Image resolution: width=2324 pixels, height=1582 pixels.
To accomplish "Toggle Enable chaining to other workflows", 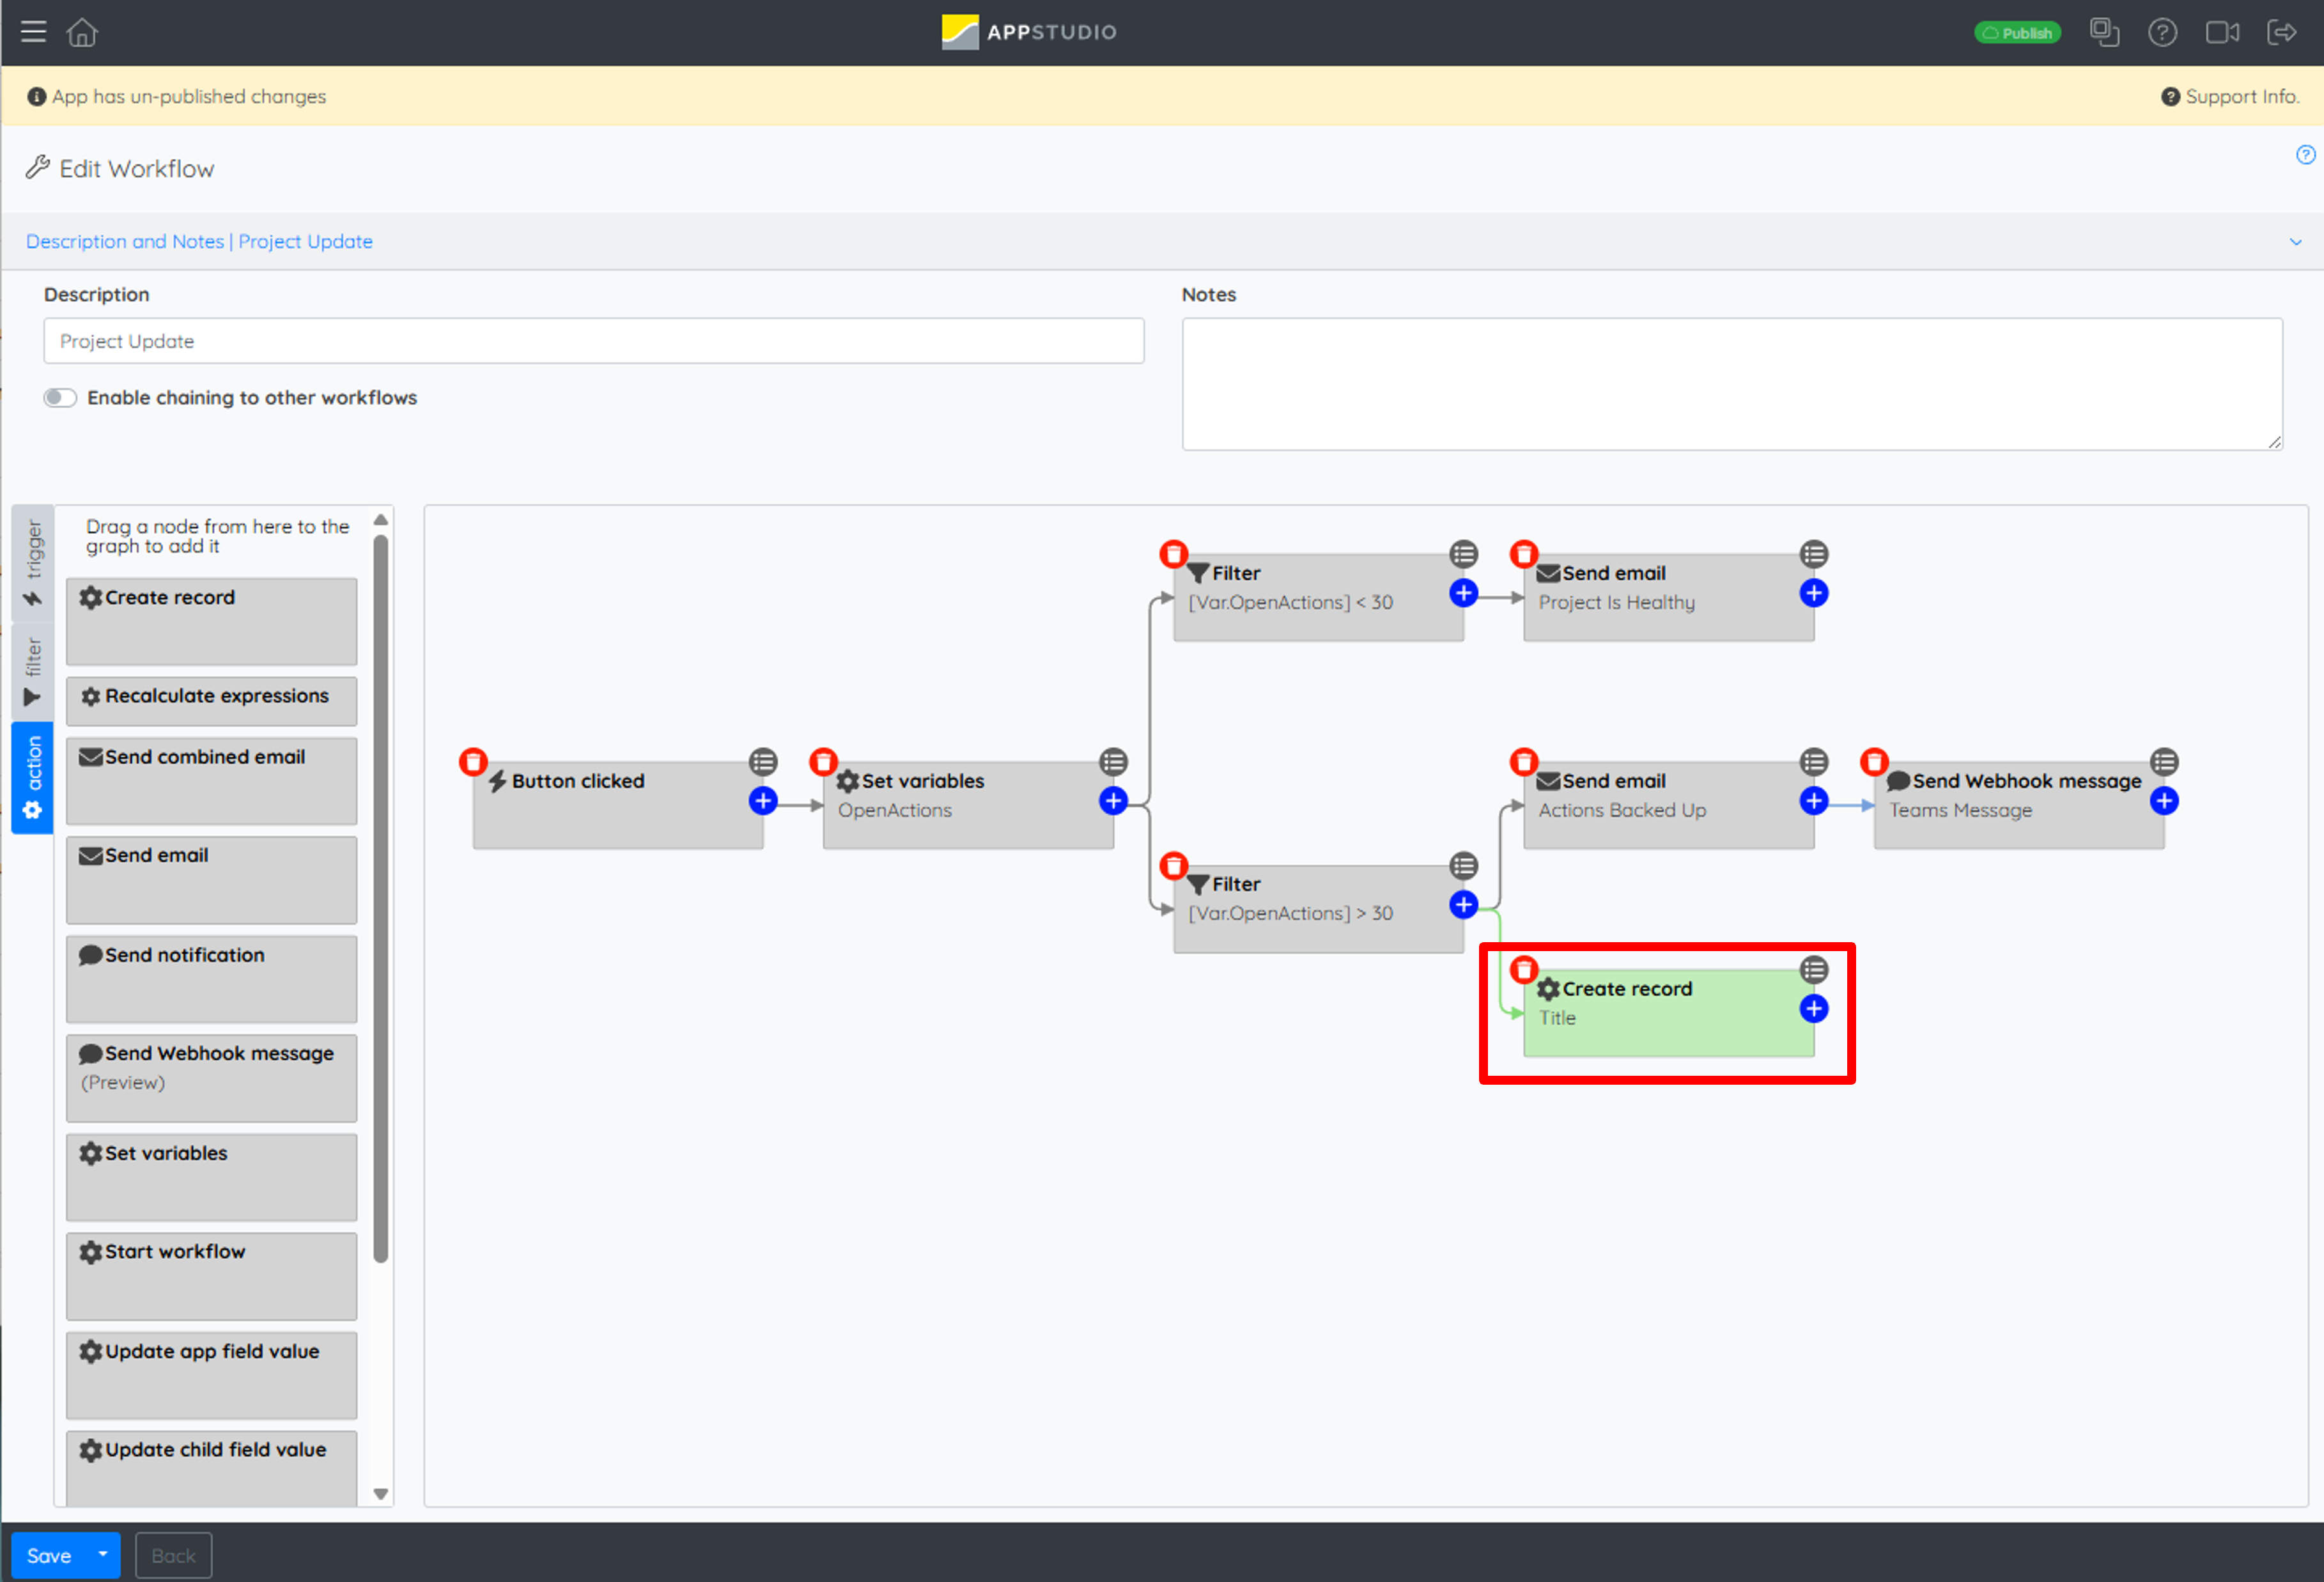I will tap(60, 398).
